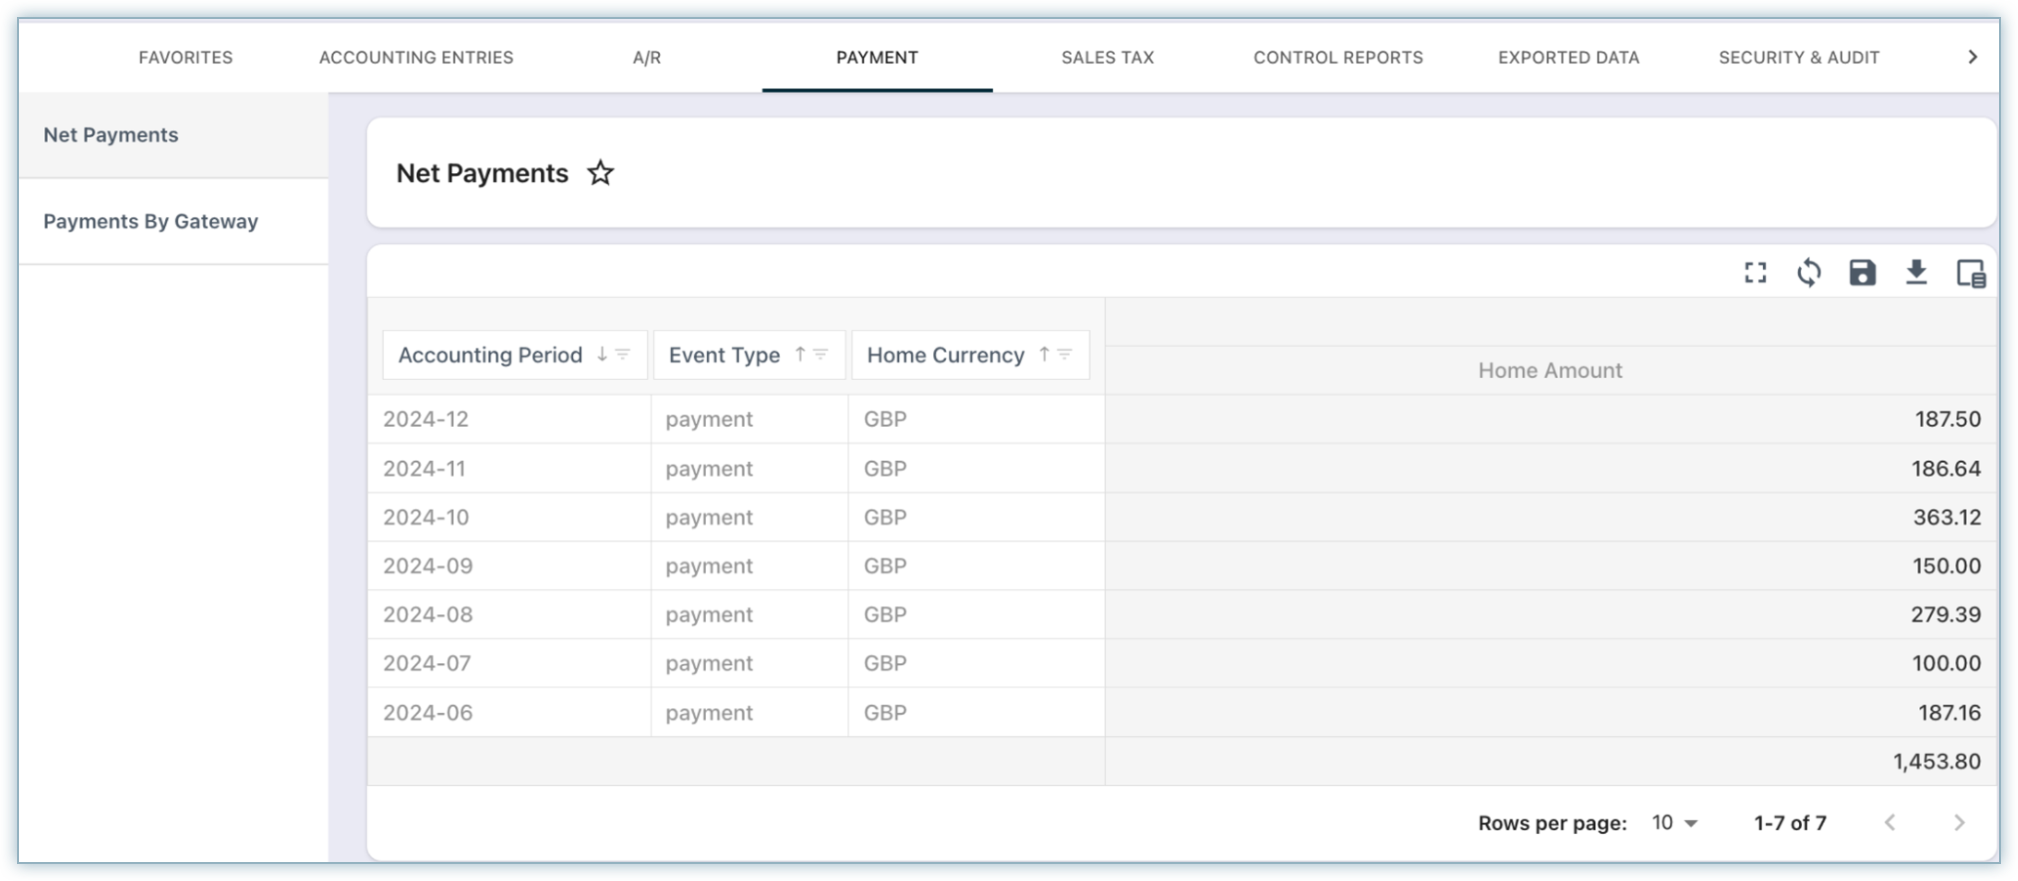Expand the table to fullscreen

point(1755,273)
